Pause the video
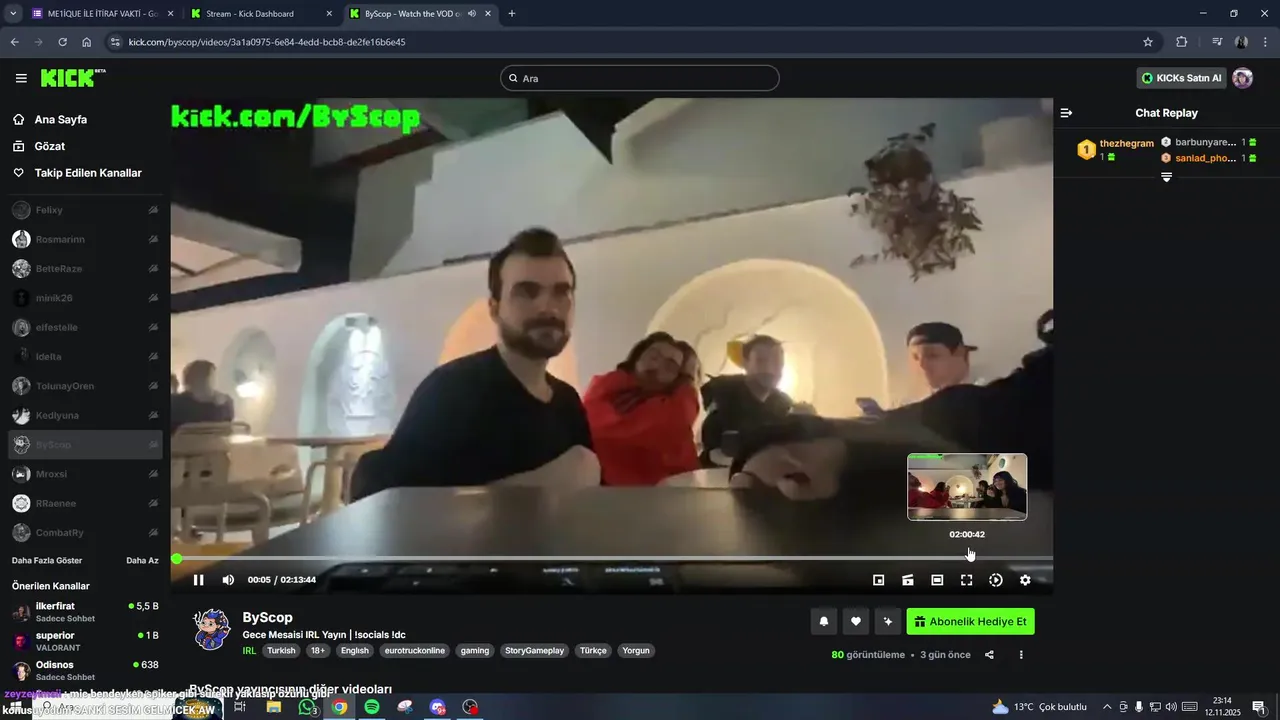The width and height of the screenshot is (1280, 720). [x=198, y=580]
